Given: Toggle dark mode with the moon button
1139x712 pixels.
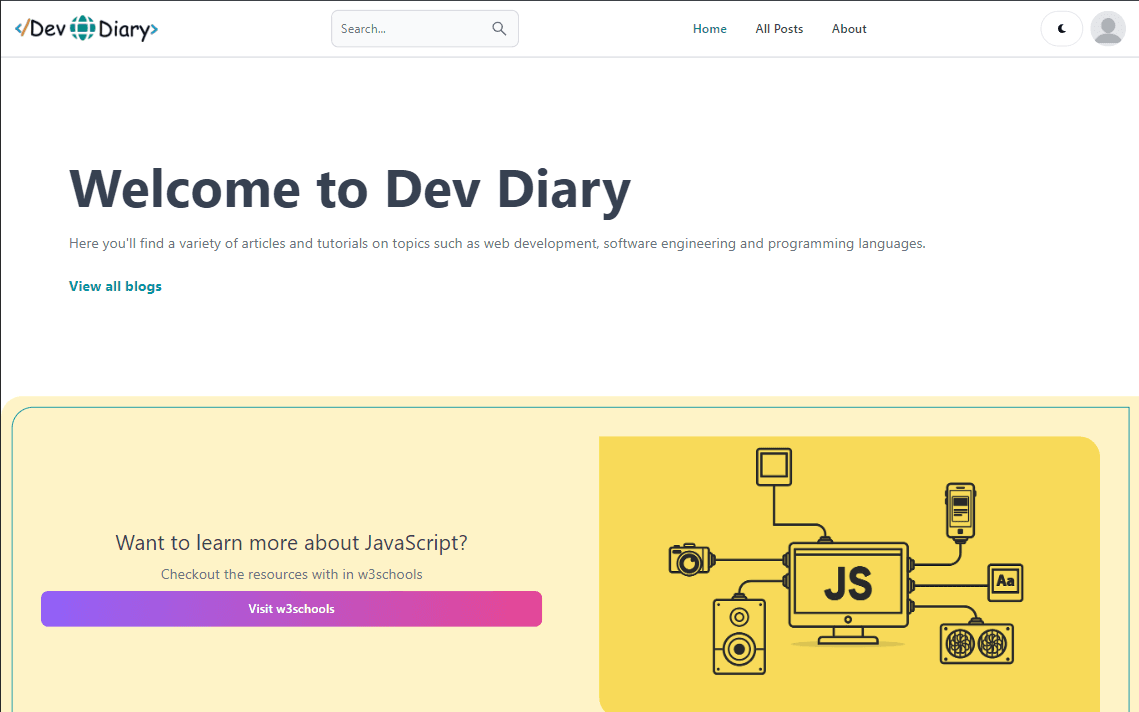Looking at the screenshot, I should coord(1061,28).
